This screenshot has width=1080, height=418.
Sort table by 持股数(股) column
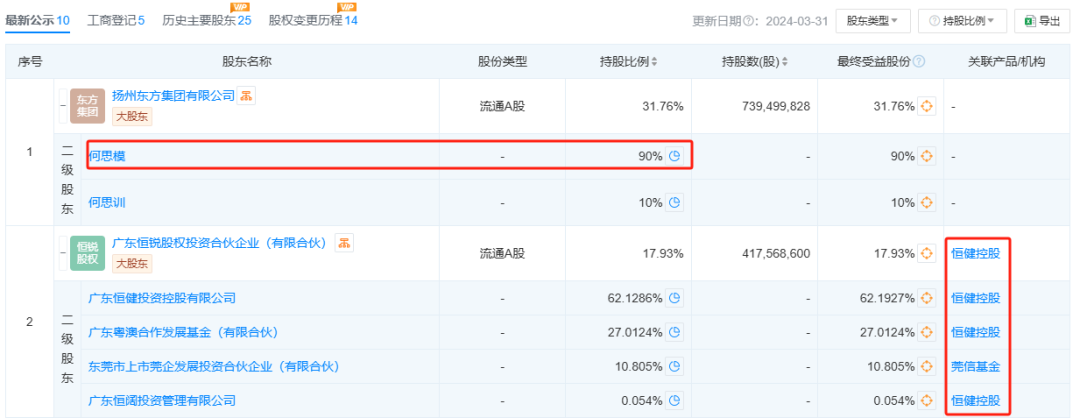pyautogui.click(x=755, y=62)
